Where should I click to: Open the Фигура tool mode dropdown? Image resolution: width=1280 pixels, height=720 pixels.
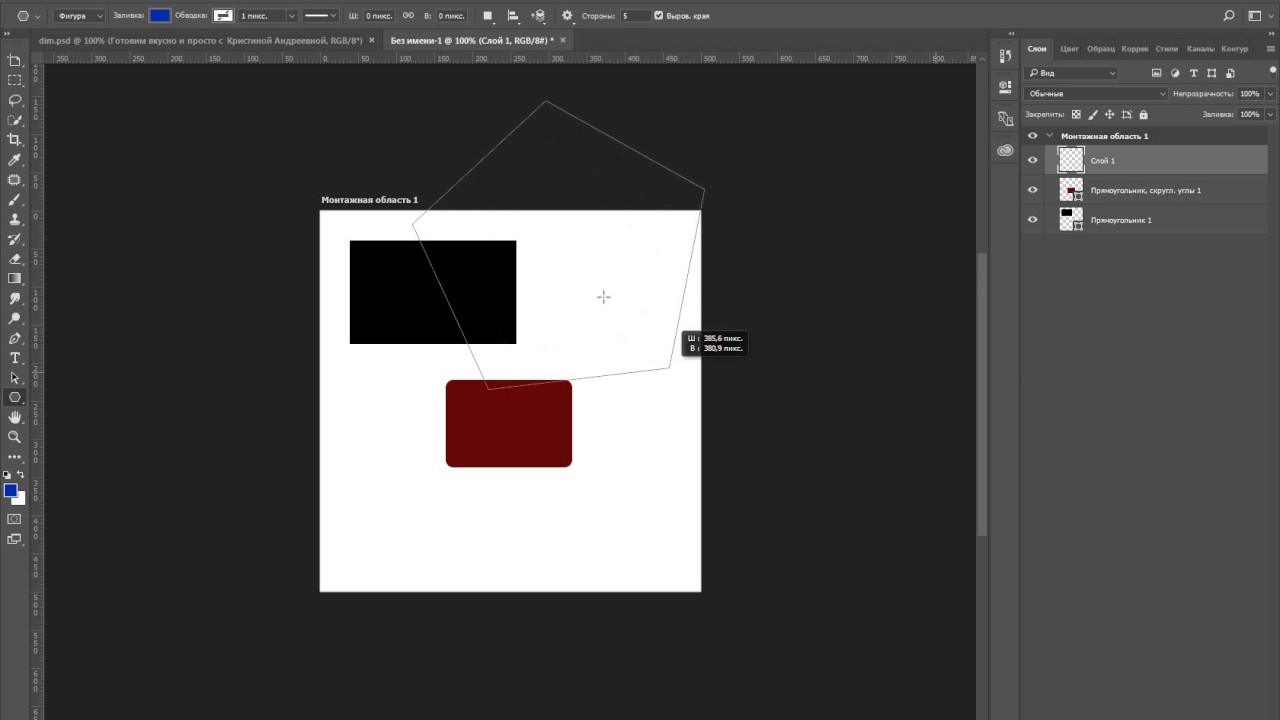tap(79, 16)
